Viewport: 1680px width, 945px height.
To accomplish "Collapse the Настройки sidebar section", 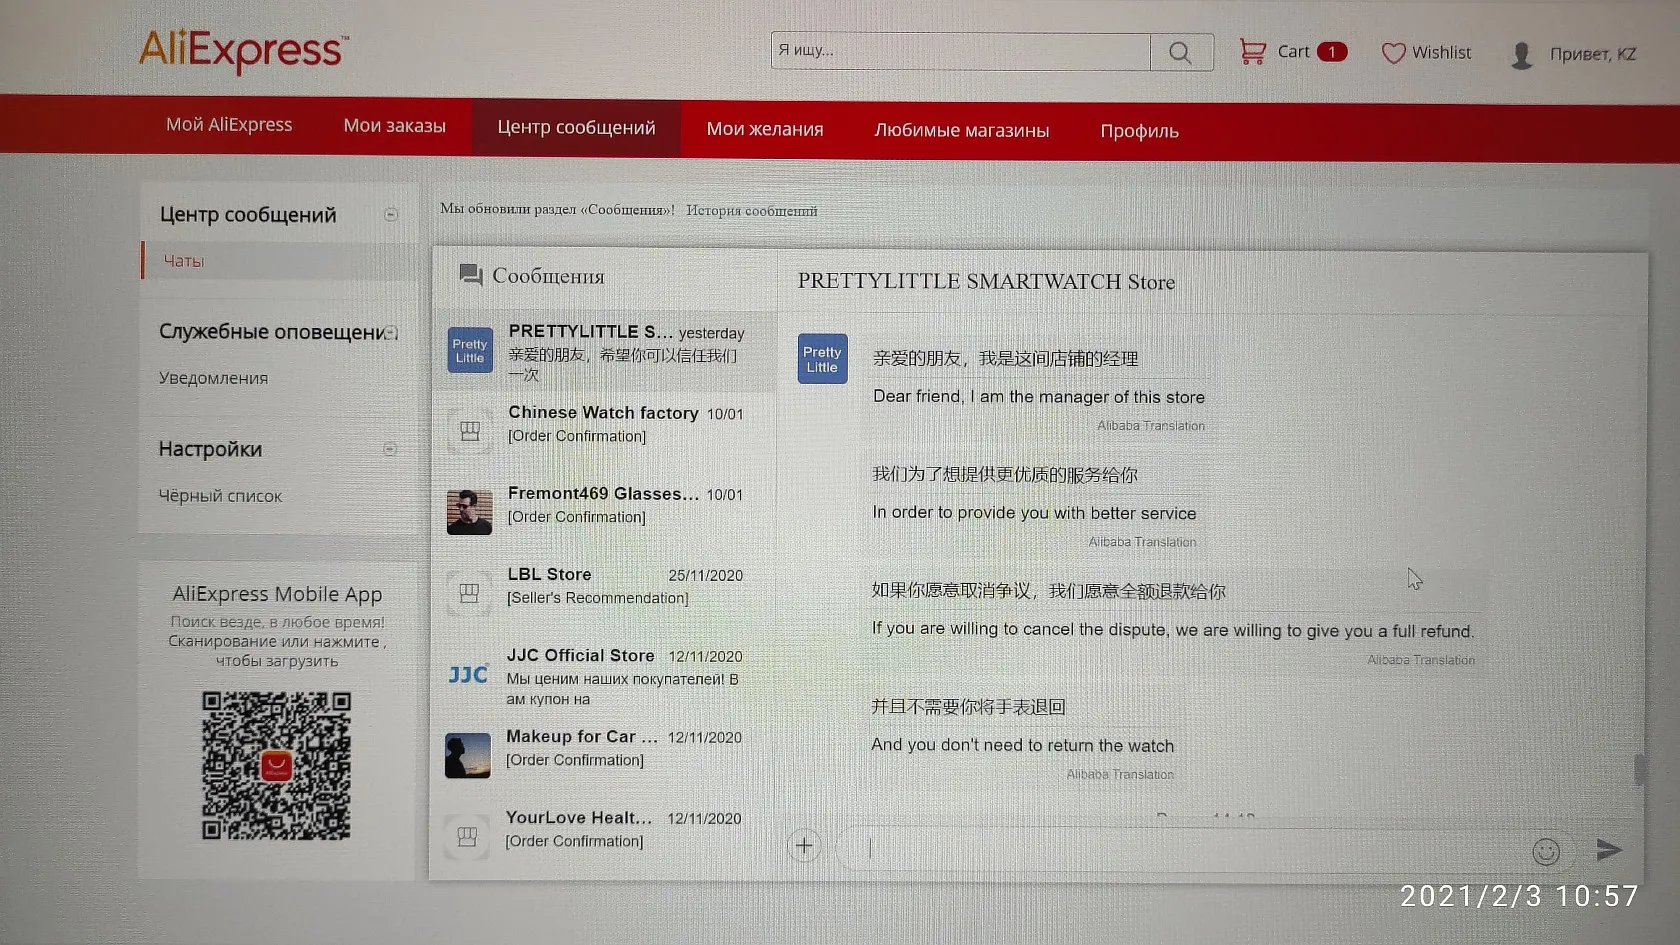I will [x=390, y=449].
